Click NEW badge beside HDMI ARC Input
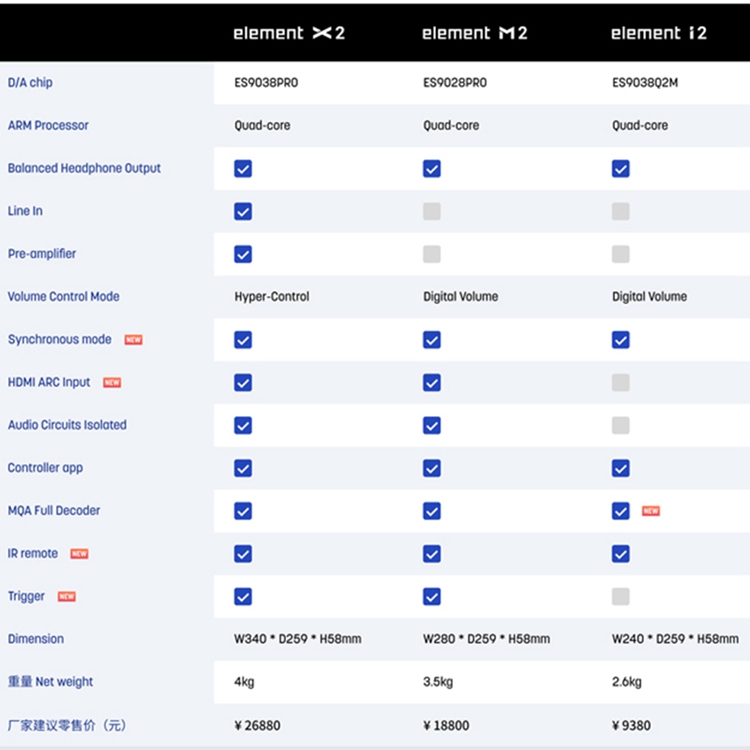The height and width of the screenshot is (750, 750). point(112,383)
